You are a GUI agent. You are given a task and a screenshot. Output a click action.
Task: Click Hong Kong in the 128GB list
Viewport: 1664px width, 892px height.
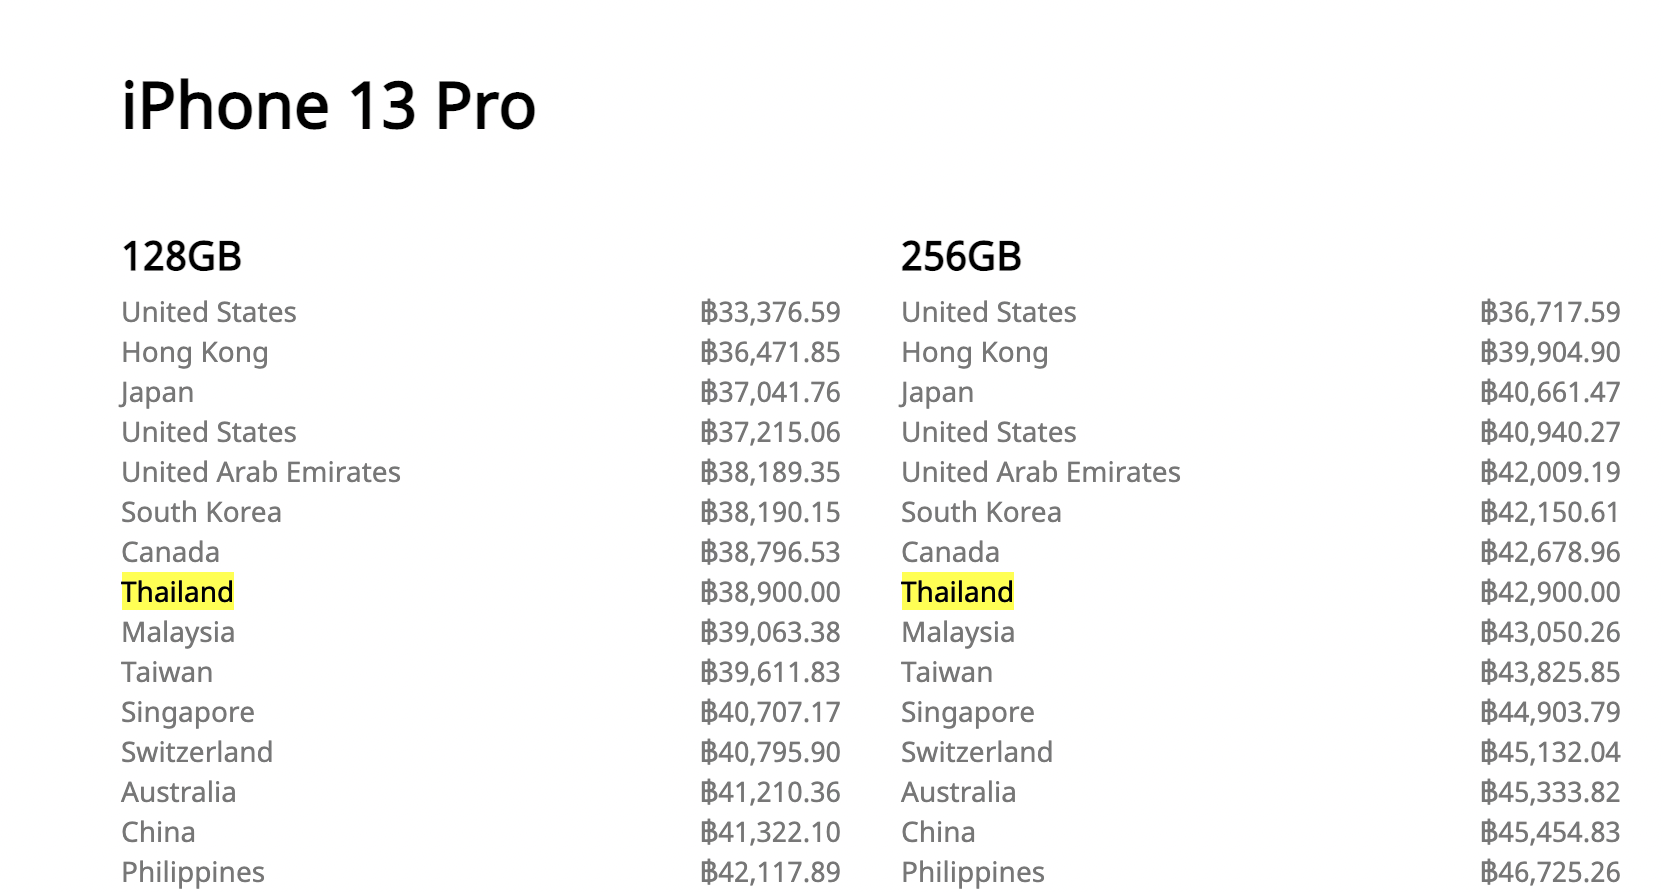pos(195,352)
